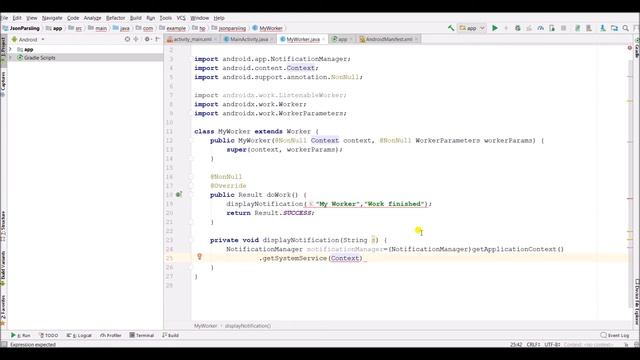Click the error indicator at editor top right

[630, 48]
